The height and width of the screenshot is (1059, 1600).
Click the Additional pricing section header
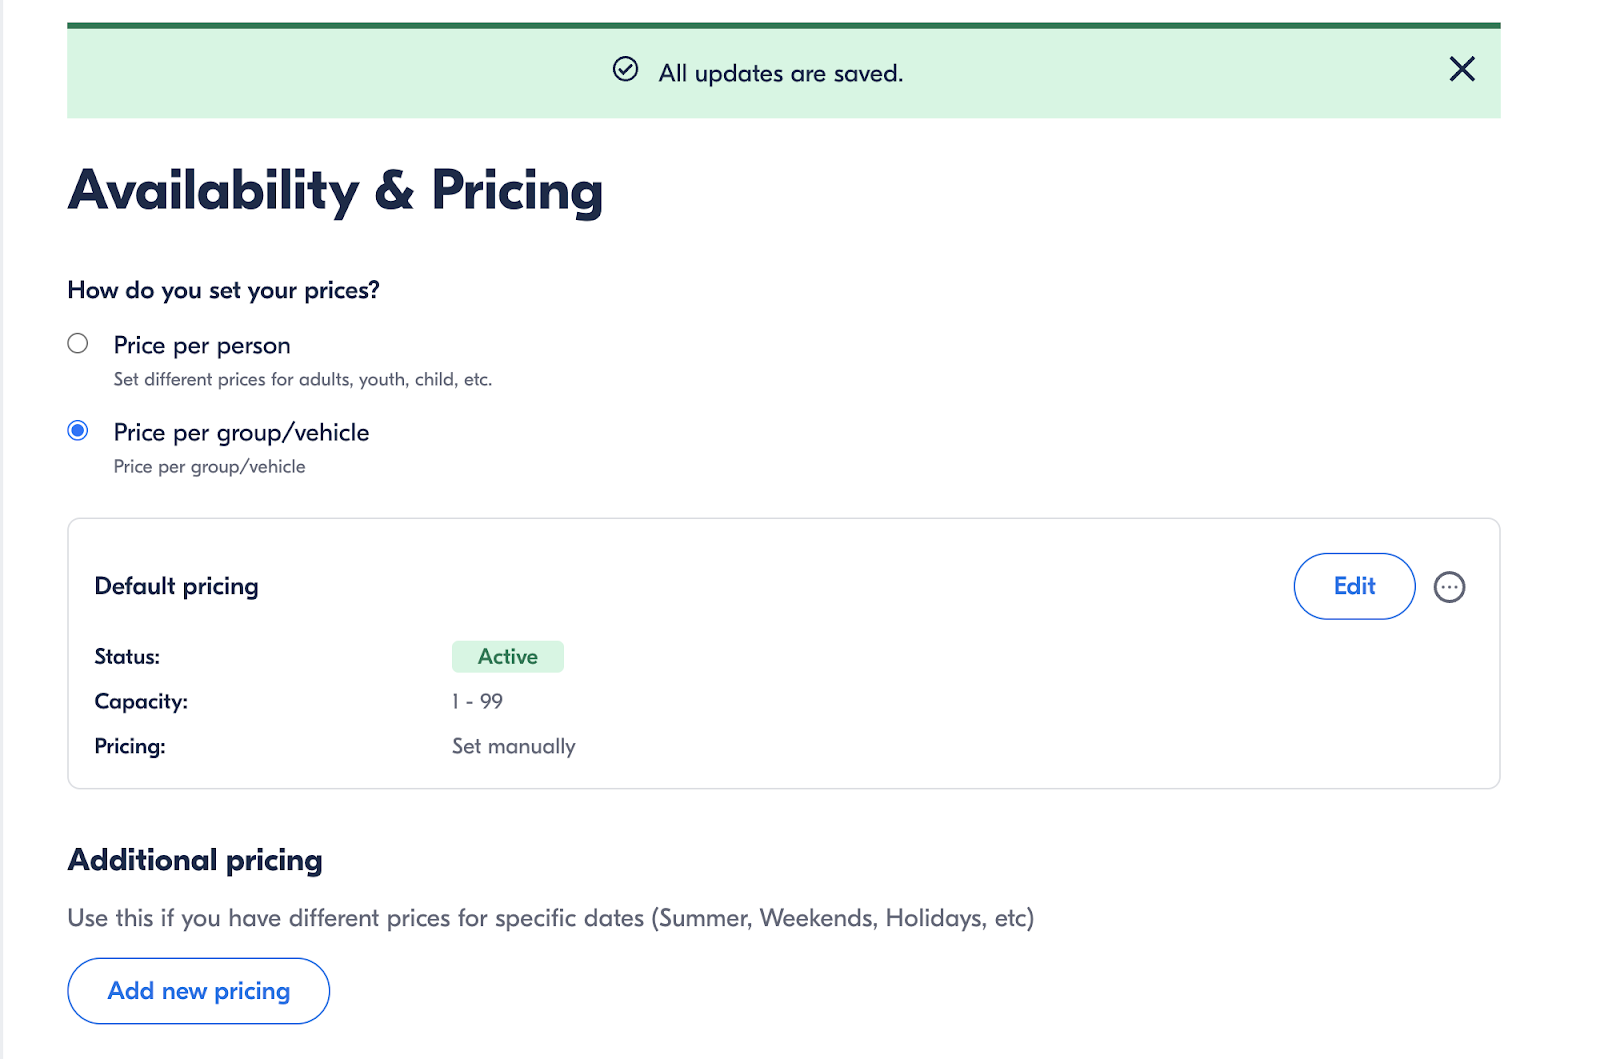coord(195,860)
